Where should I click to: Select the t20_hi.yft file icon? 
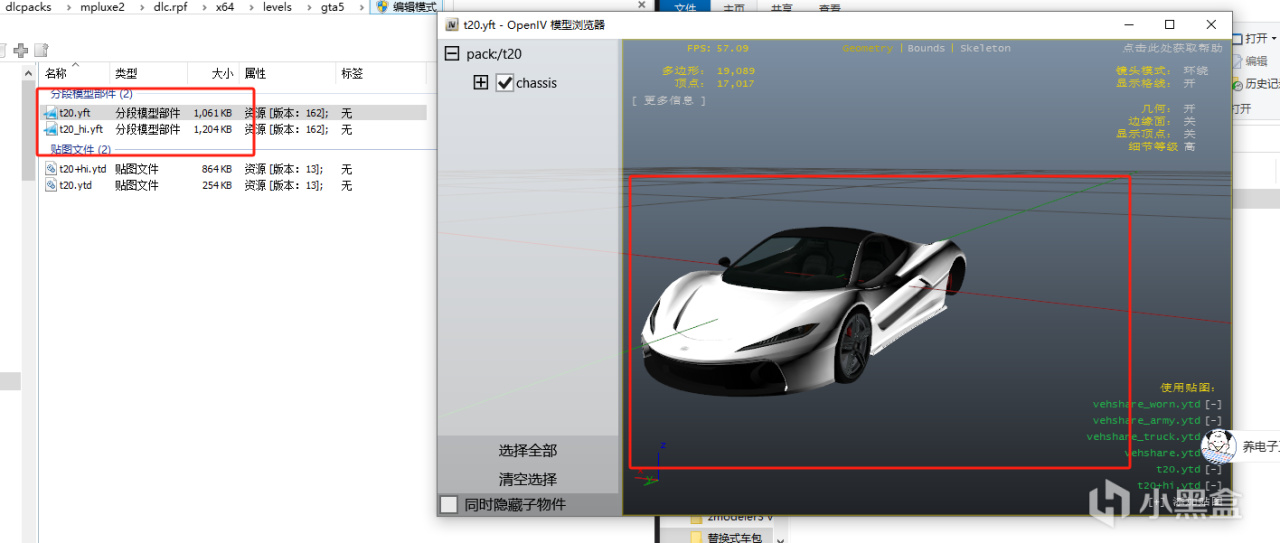50,130
